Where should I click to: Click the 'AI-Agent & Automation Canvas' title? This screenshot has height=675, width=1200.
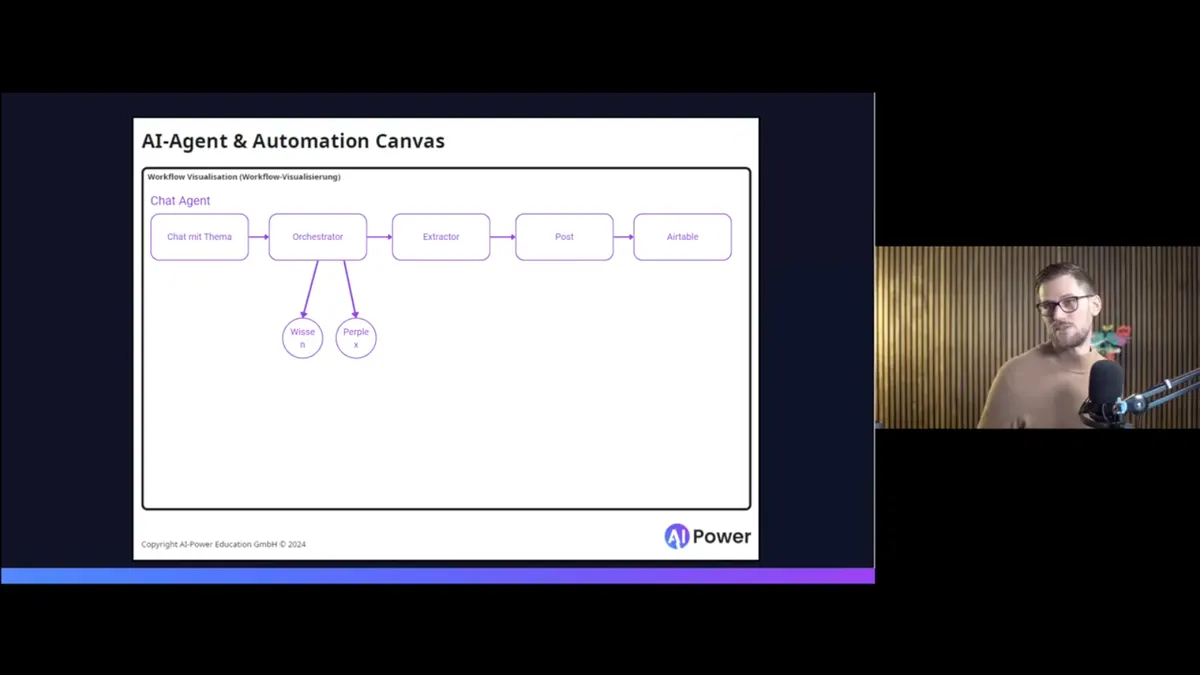click(293, 141)
